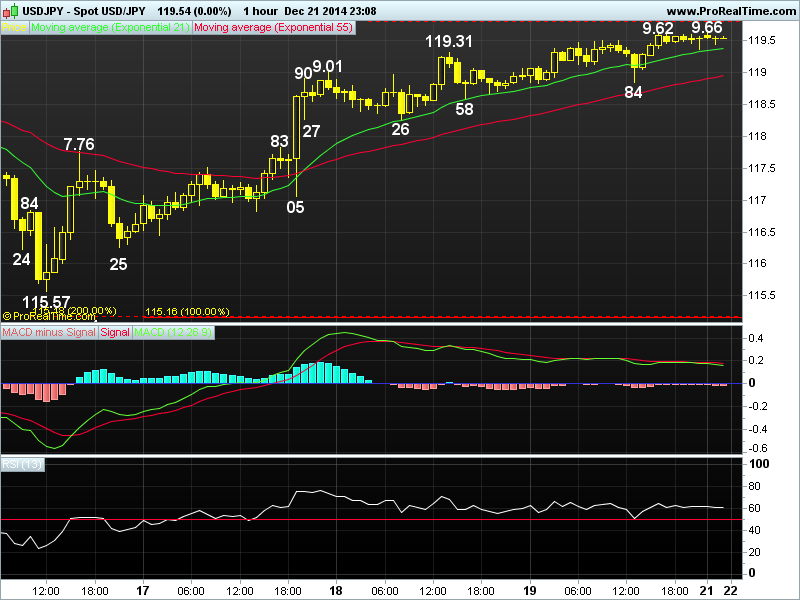Select the Moving average (Exponential 21) legend

[110, 28]
